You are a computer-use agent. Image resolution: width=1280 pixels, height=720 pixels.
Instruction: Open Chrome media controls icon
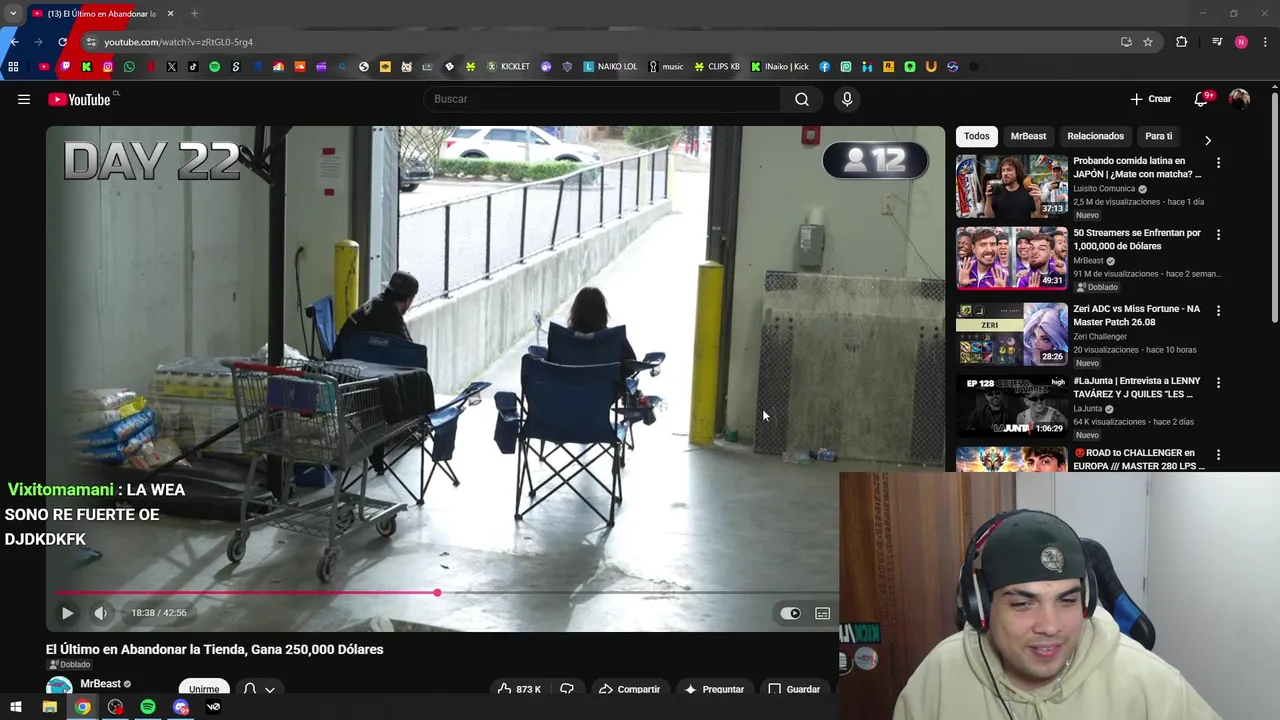click(1216, 42)
